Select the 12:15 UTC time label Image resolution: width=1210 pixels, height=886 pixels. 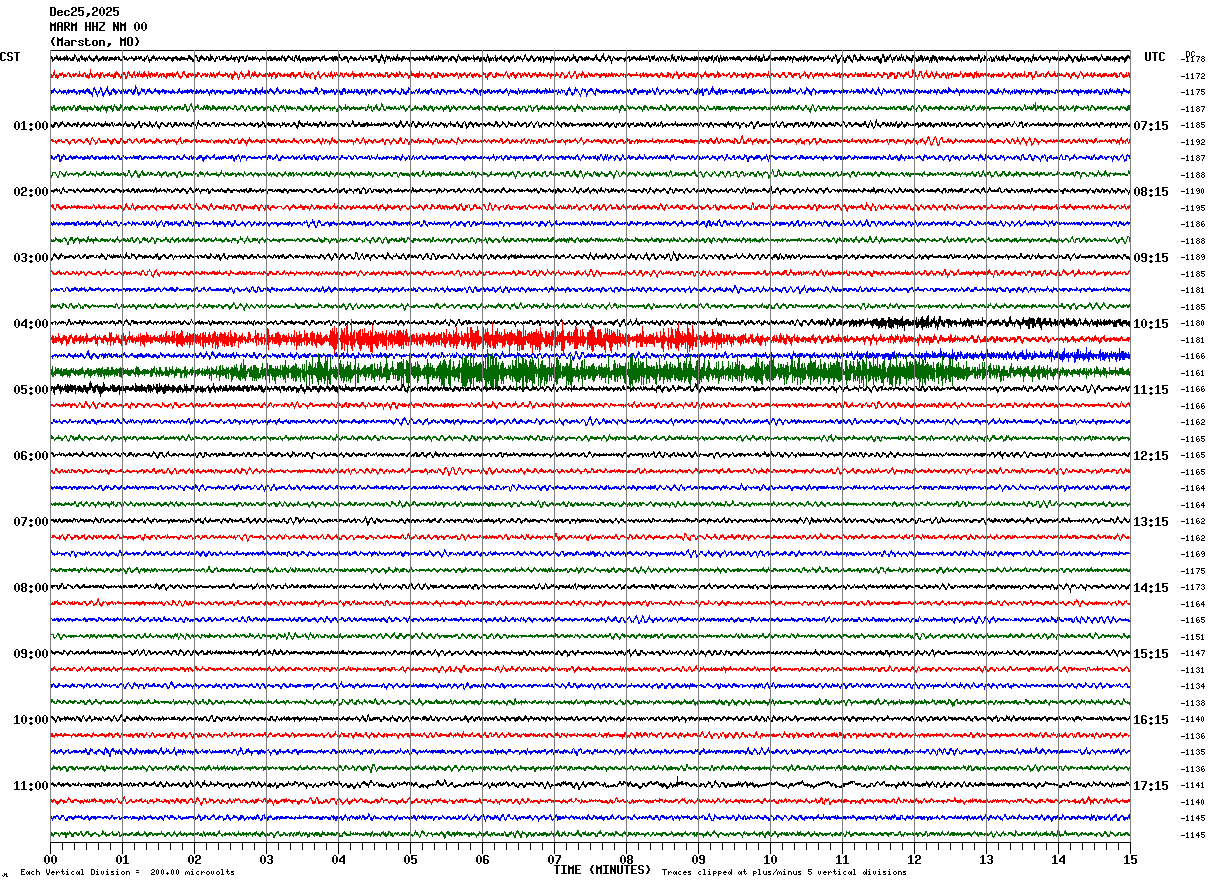pos(1151,456)
